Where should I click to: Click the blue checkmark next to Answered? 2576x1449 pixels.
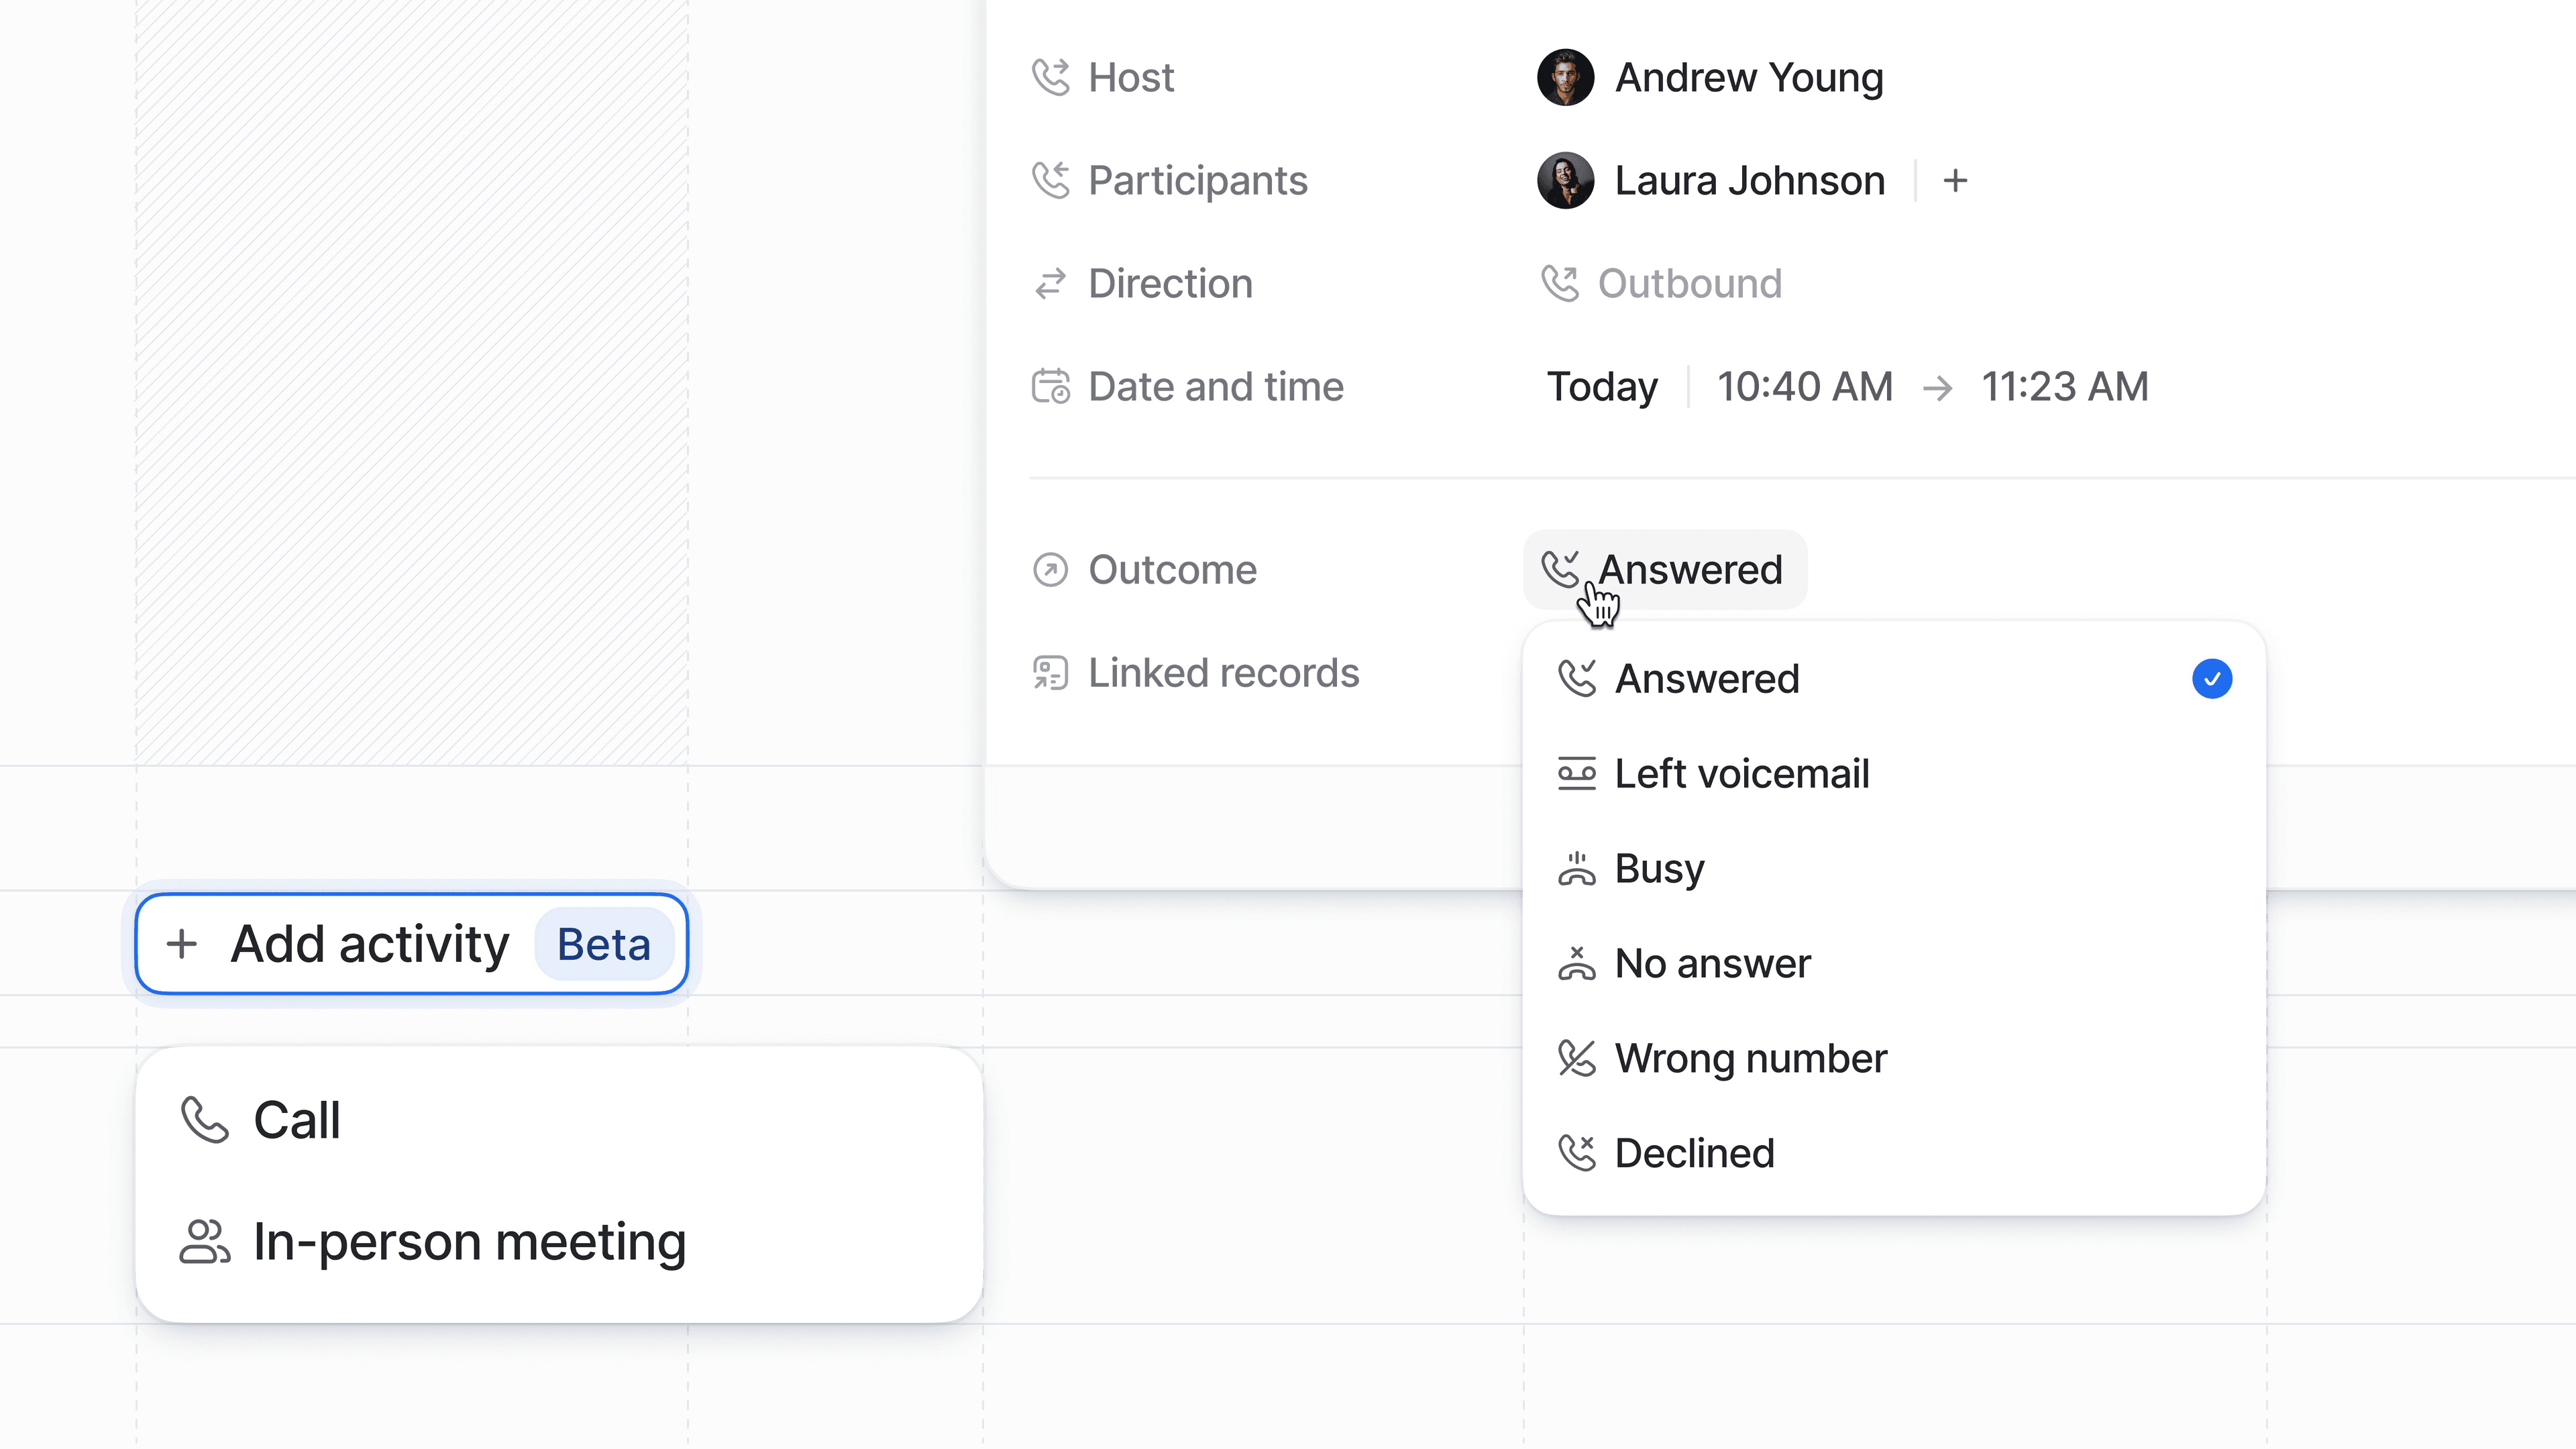(x=2211, y=679)
